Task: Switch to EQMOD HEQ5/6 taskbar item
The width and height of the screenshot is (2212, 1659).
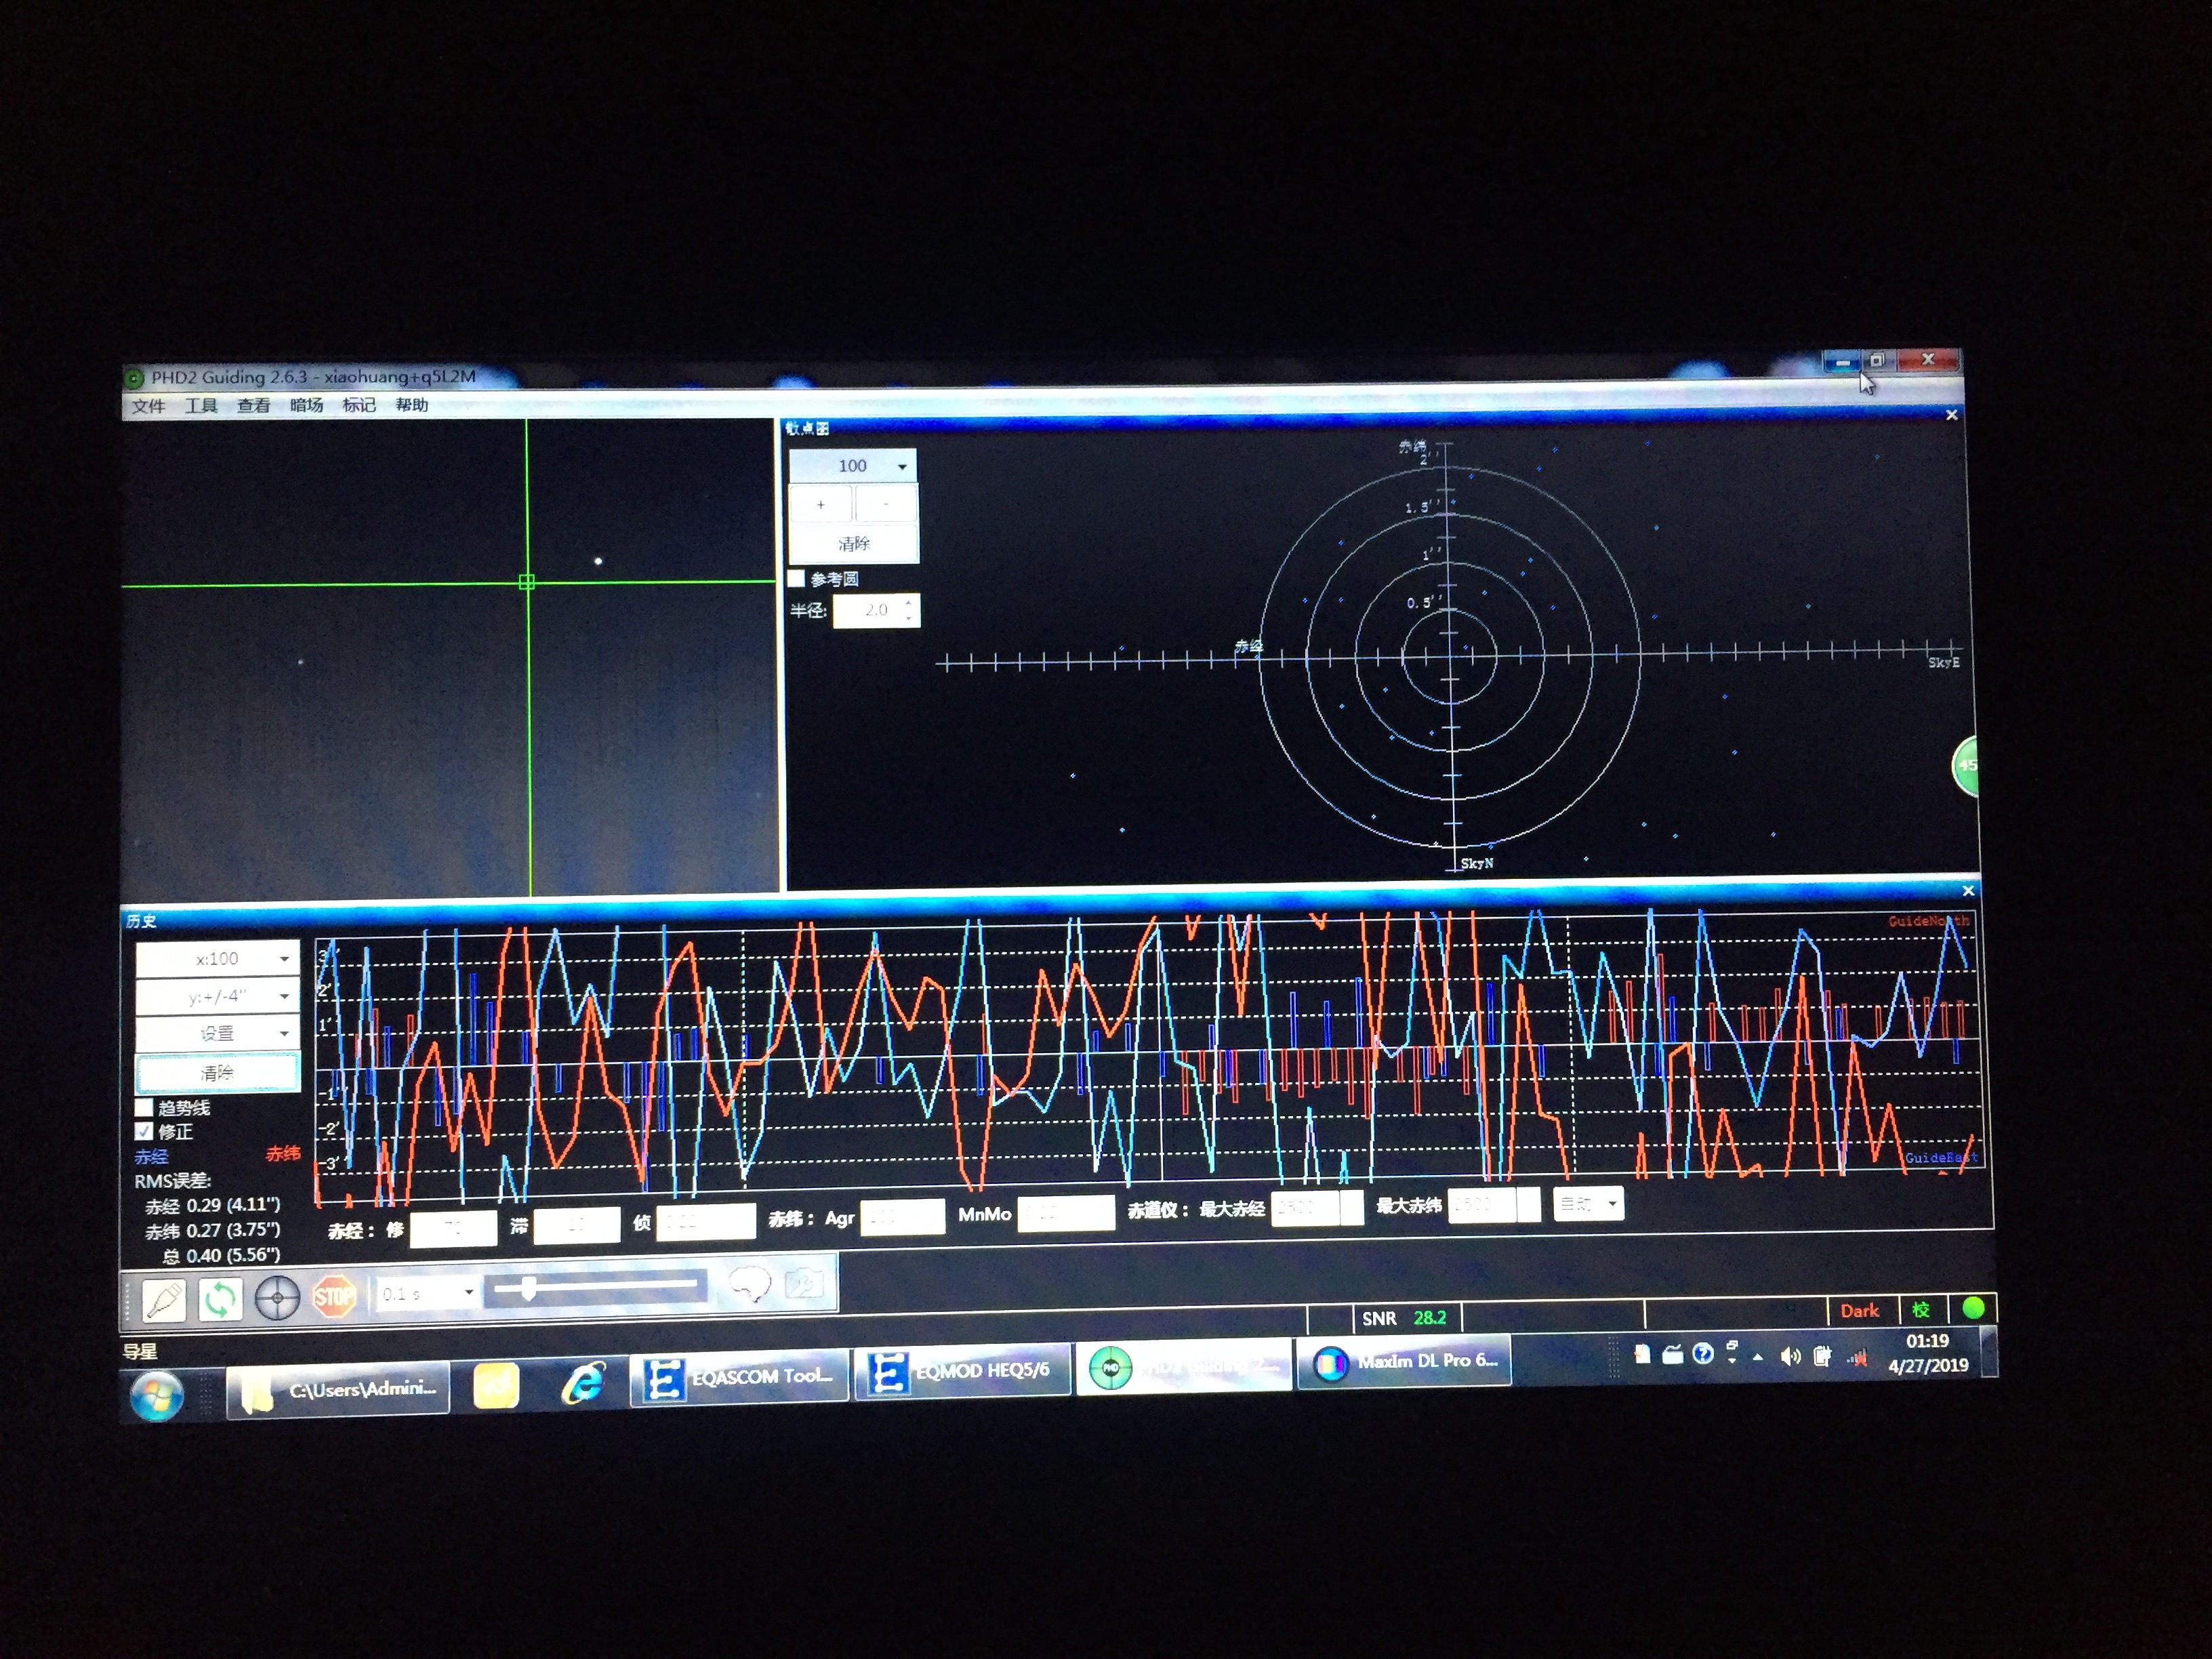Action: 962,1371
